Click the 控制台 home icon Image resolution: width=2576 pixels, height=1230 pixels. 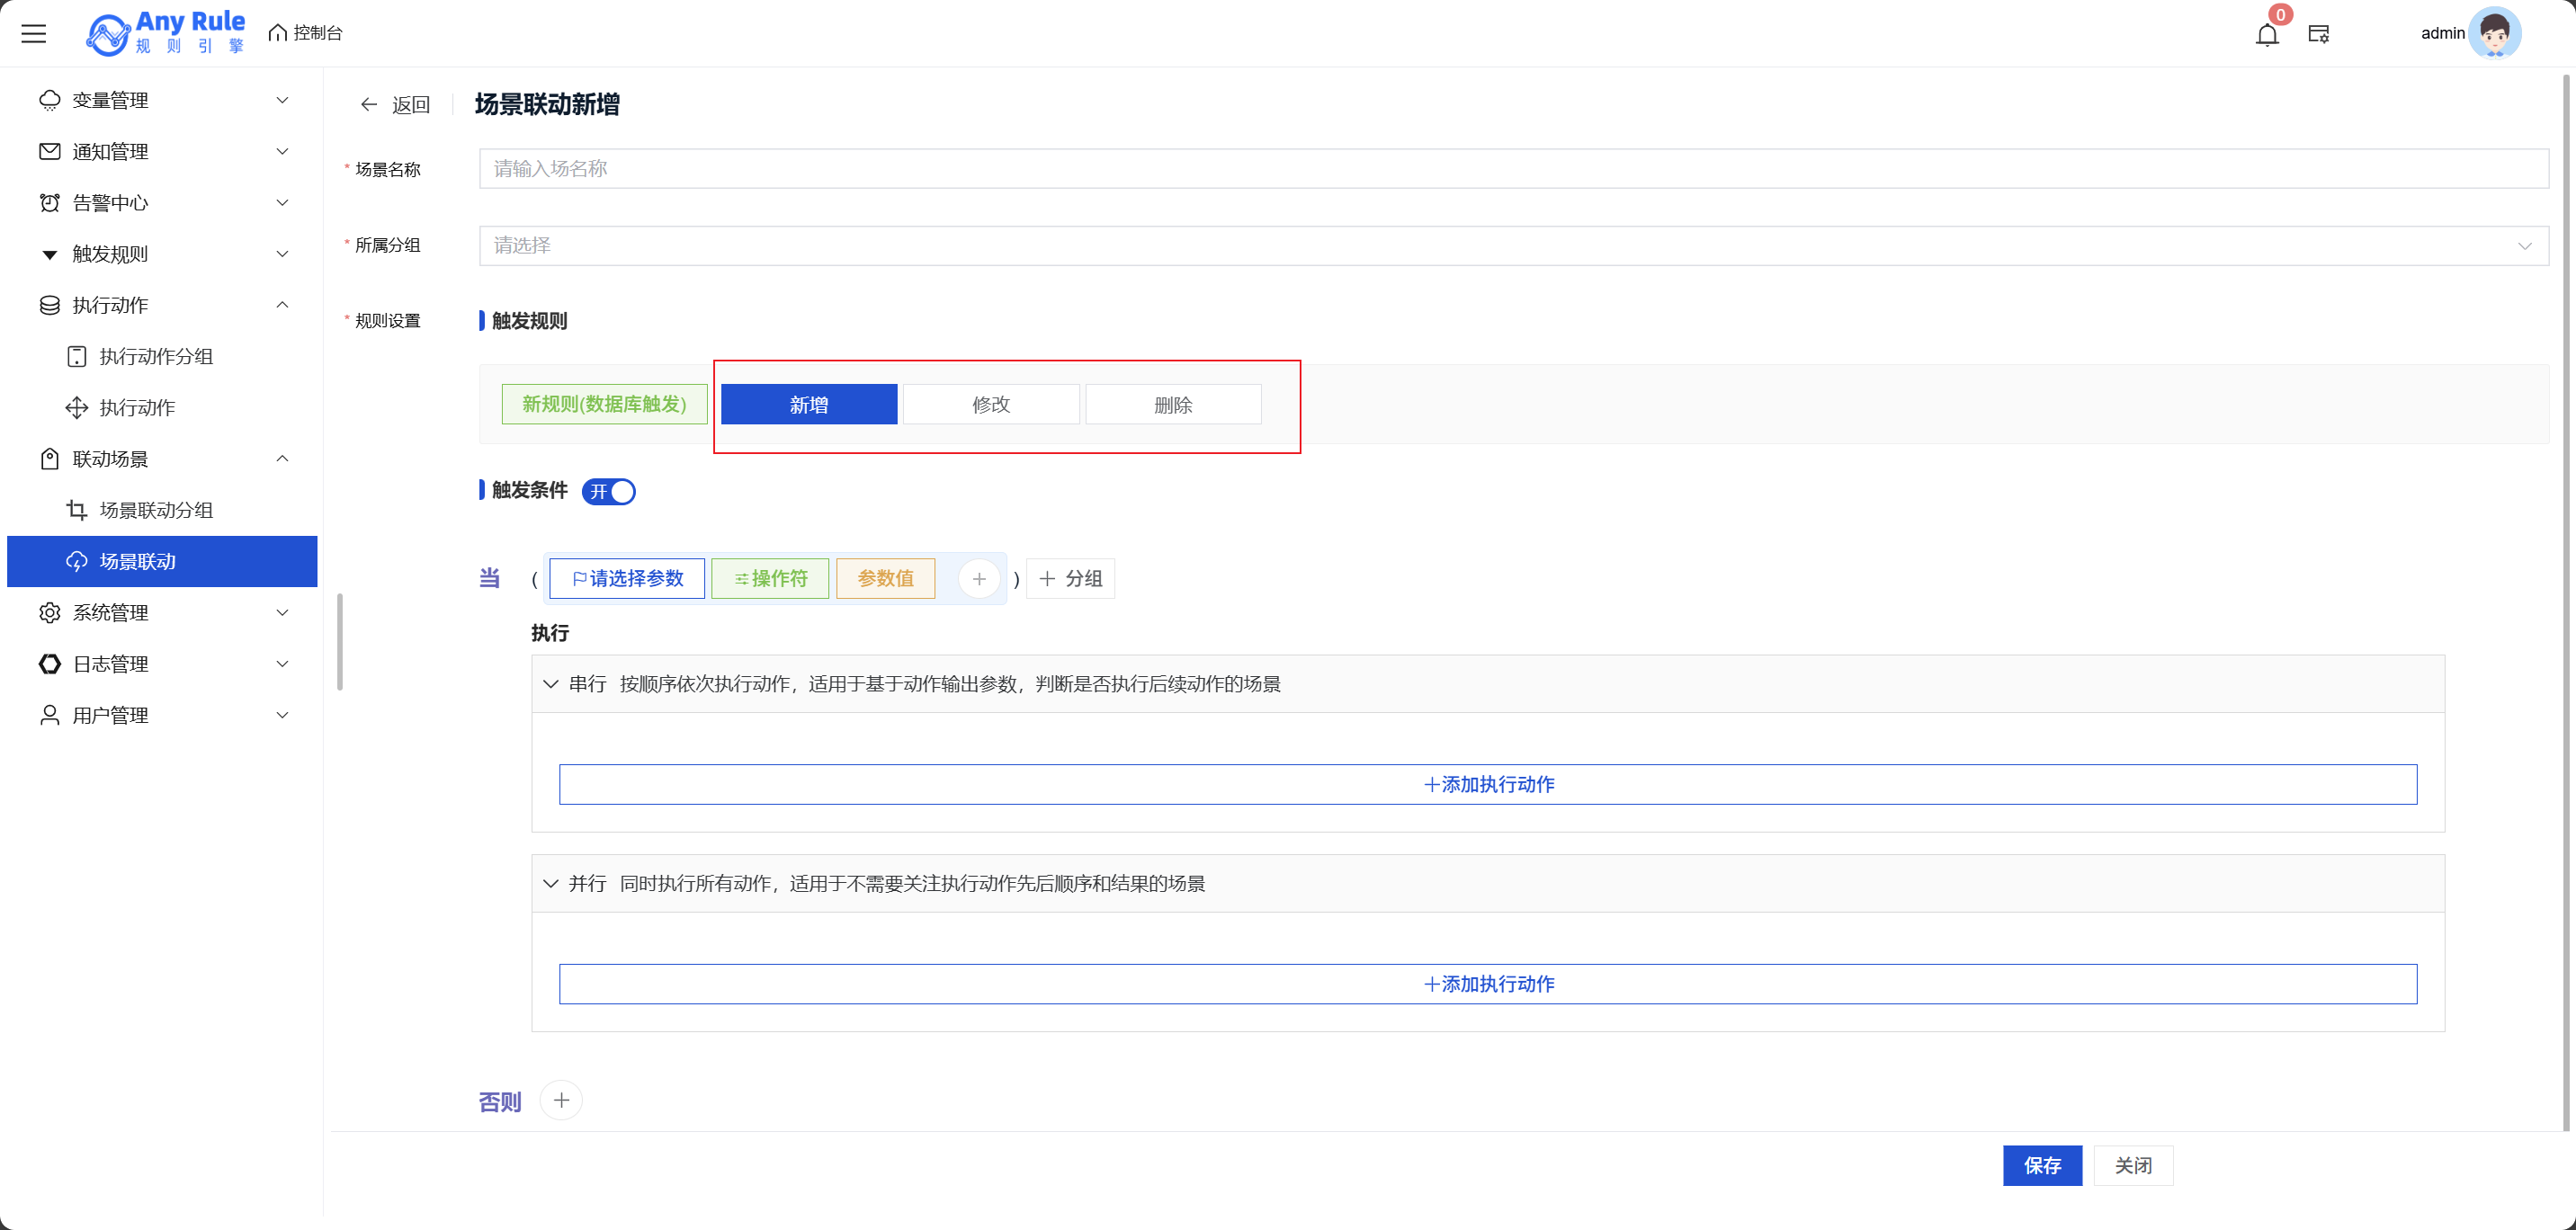click(x=278, y=34)
